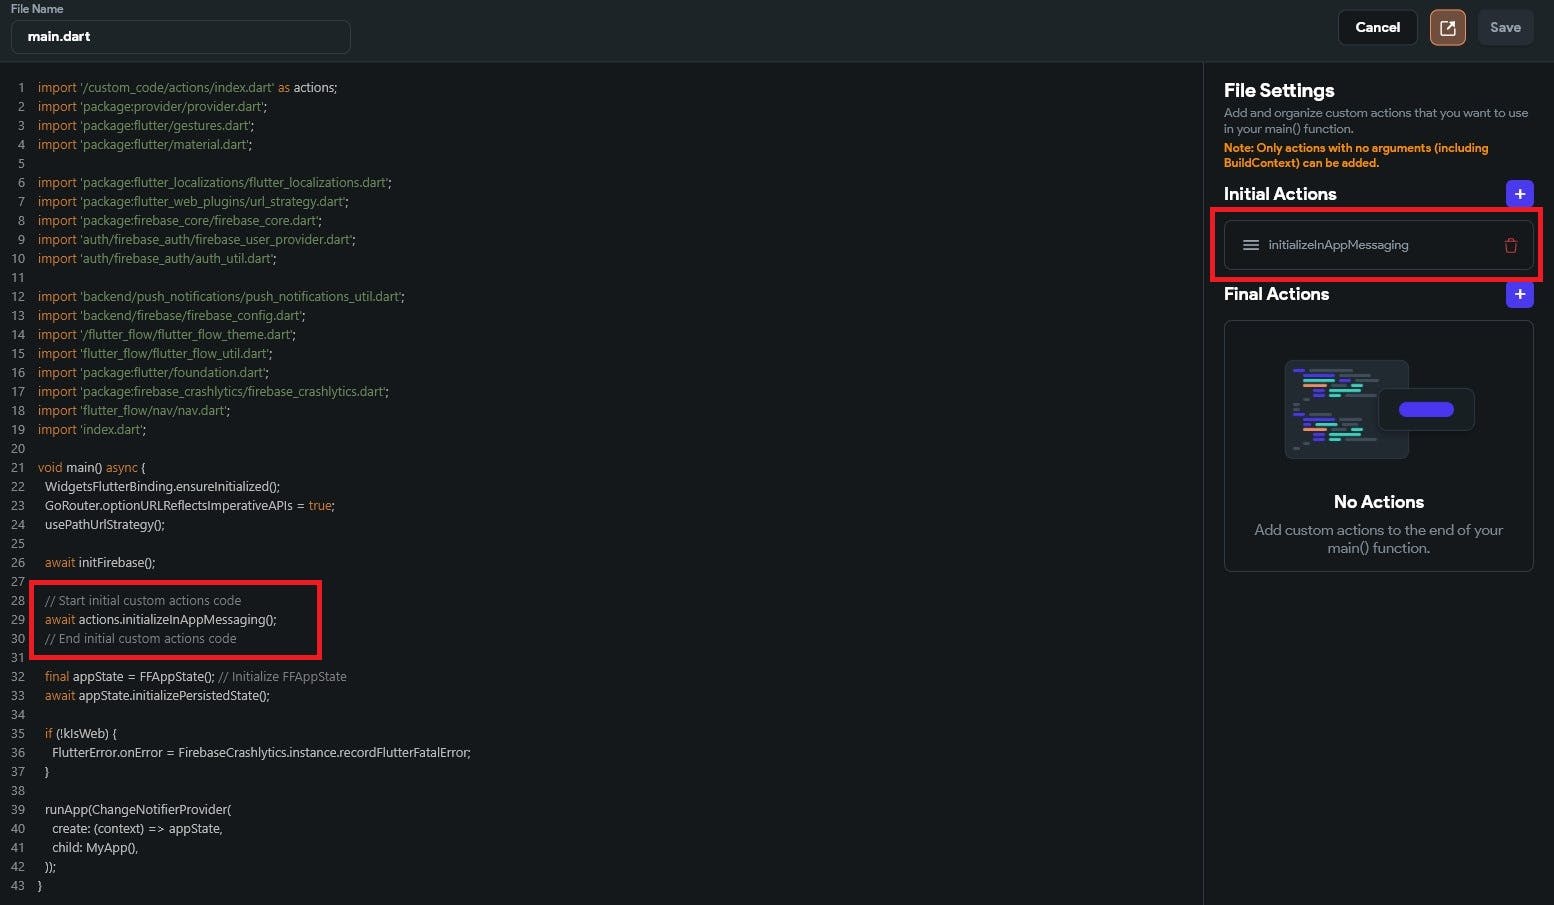The height and width of the screenshot is (905, 1554).
Task: Click the File Settings heading
Action: [x=1278, y=91]
